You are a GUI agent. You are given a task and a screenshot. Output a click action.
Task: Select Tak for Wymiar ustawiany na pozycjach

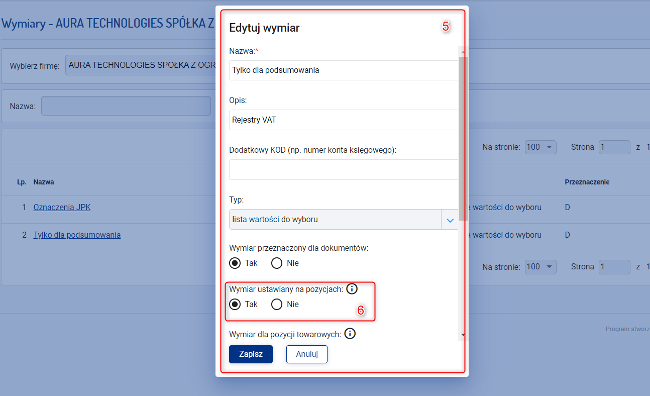tap(235, 304)
